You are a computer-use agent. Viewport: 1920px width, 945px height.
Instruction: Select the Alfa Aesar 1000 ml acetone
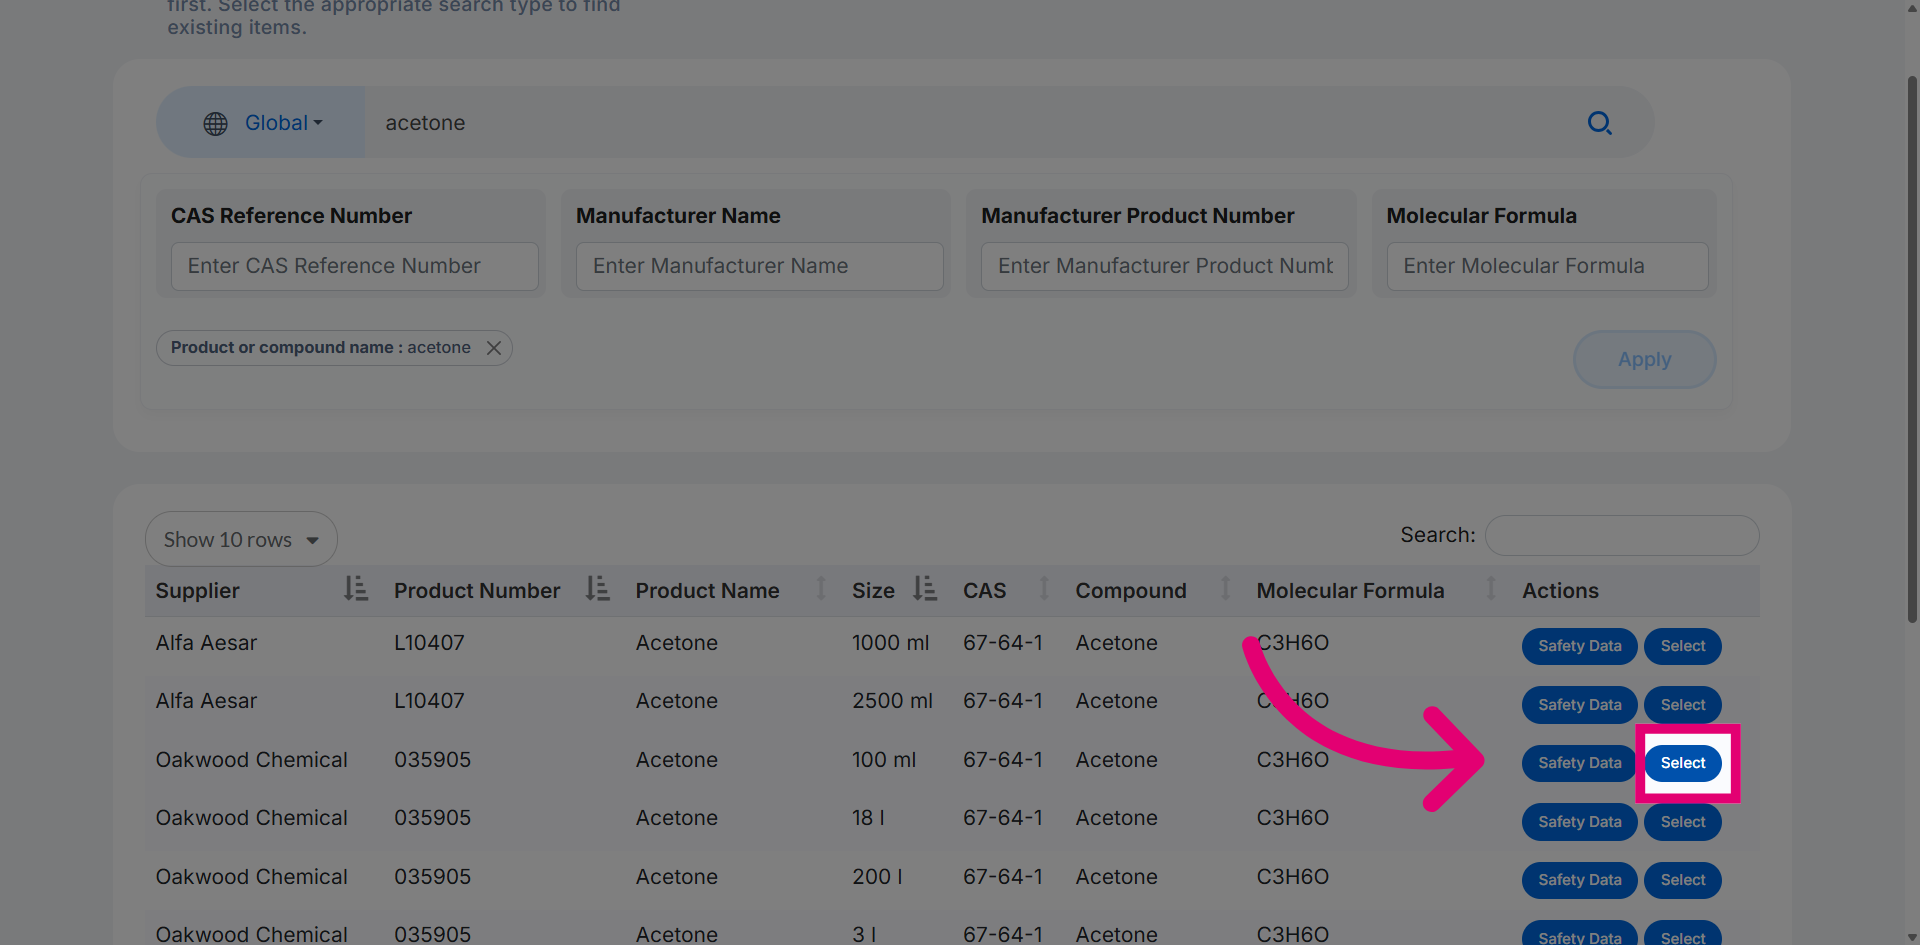coord(1683,646)
